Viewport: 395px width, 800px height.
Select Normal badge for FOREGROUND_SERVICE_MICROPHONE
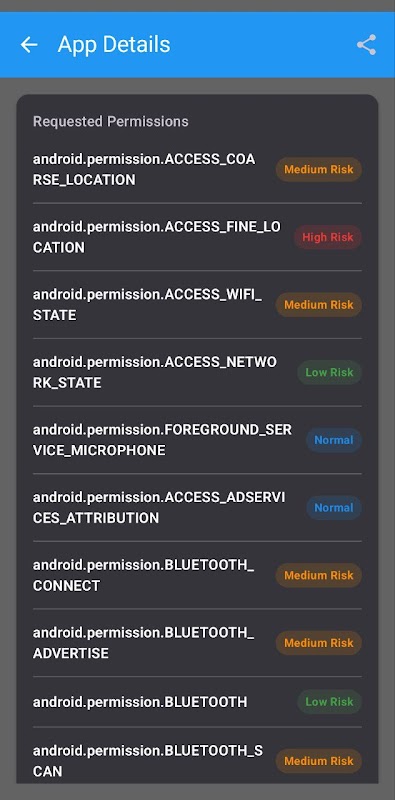[334, 440]
